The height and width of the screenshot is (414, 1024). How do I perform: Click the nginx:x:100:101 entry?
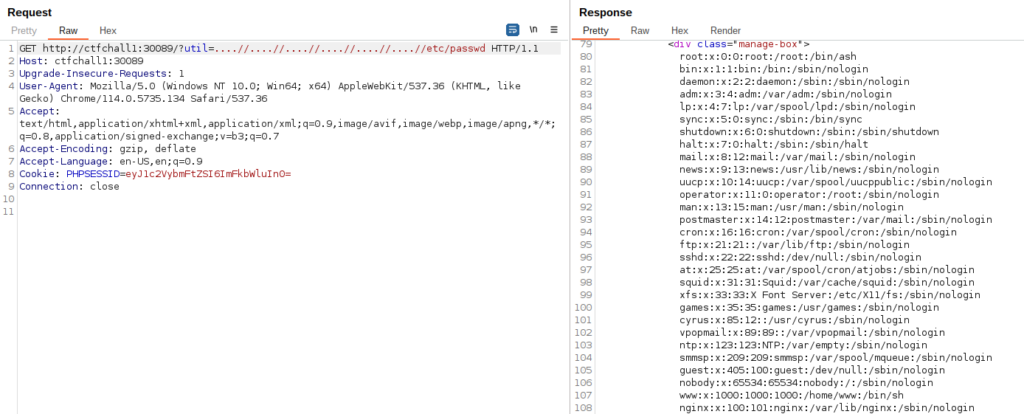pos(827,407)
